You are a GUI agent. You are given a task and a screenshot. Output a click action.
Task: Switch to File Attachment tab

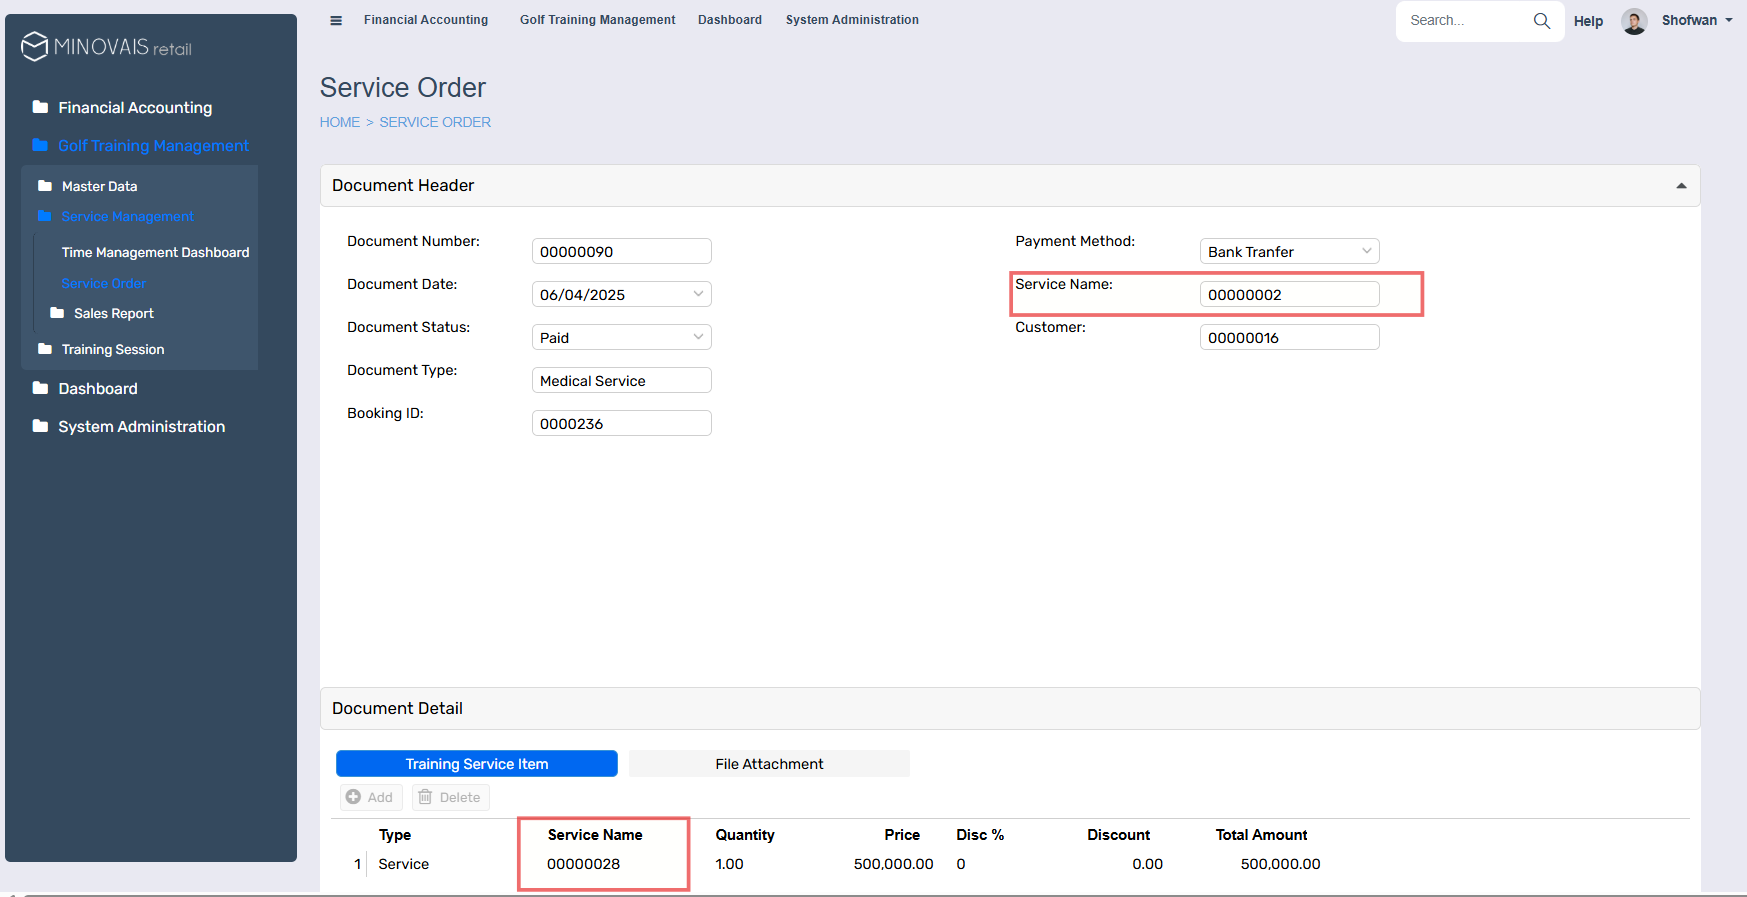pyautogui.click(x=769, y=764)
